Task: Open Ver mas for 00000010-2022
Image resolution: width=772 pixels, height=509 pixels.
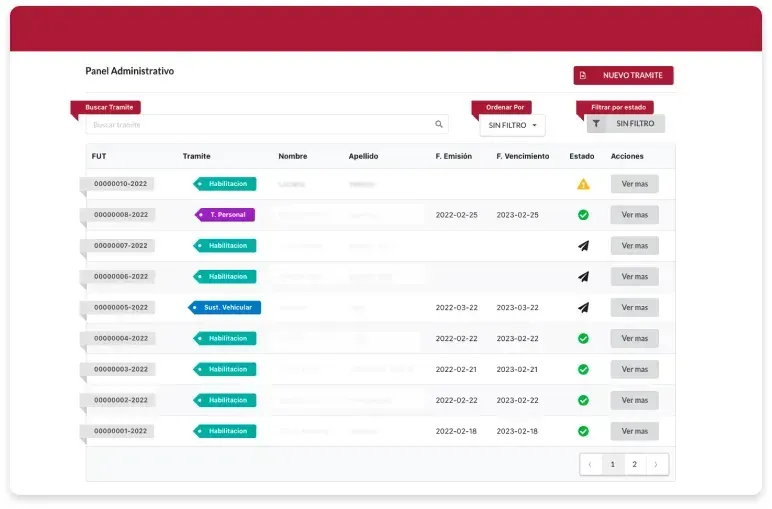Action: [635, 184]
